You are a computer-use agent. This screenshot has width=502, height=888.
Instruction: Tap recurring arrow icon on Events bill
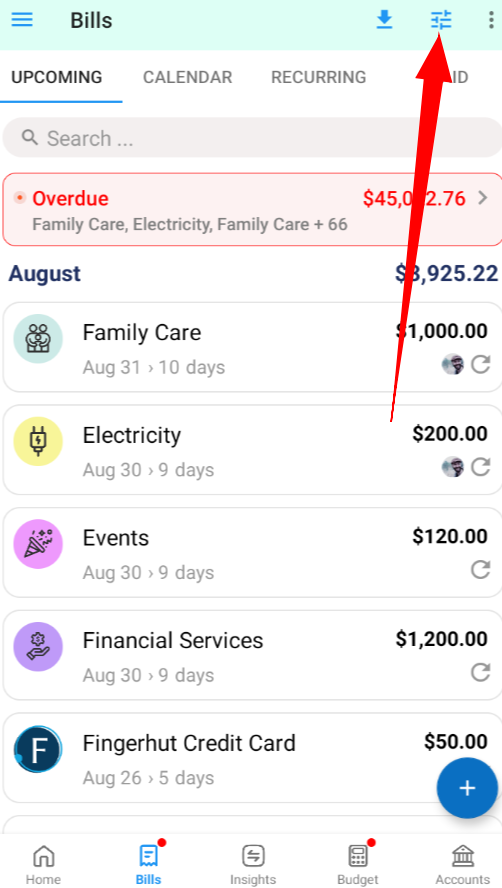480,570
